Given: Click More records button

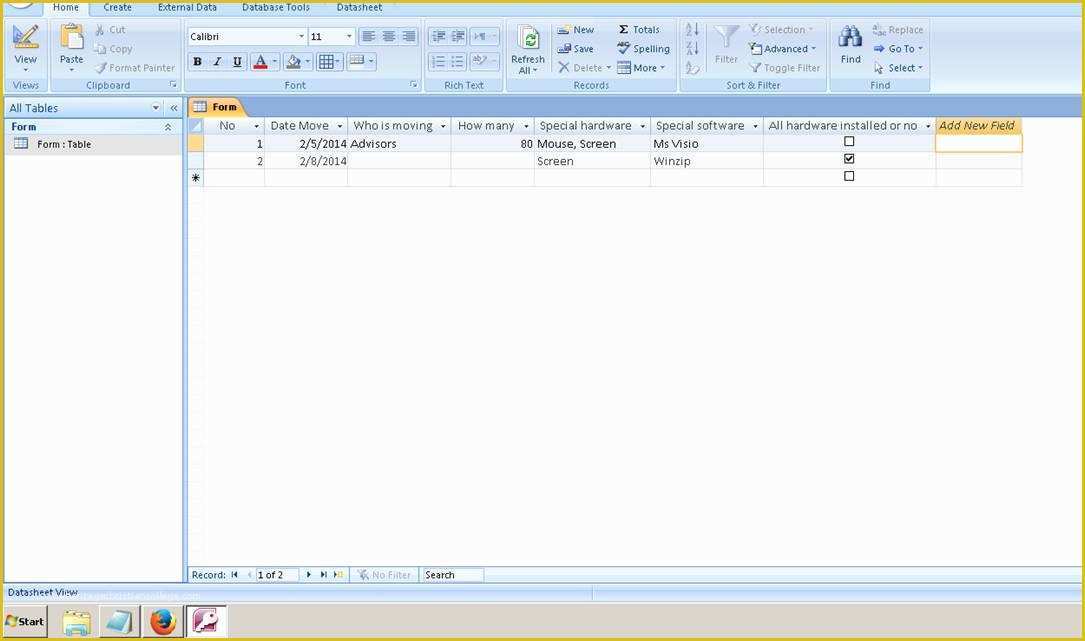Looking at the screenshot, I should tap(641, 68).
